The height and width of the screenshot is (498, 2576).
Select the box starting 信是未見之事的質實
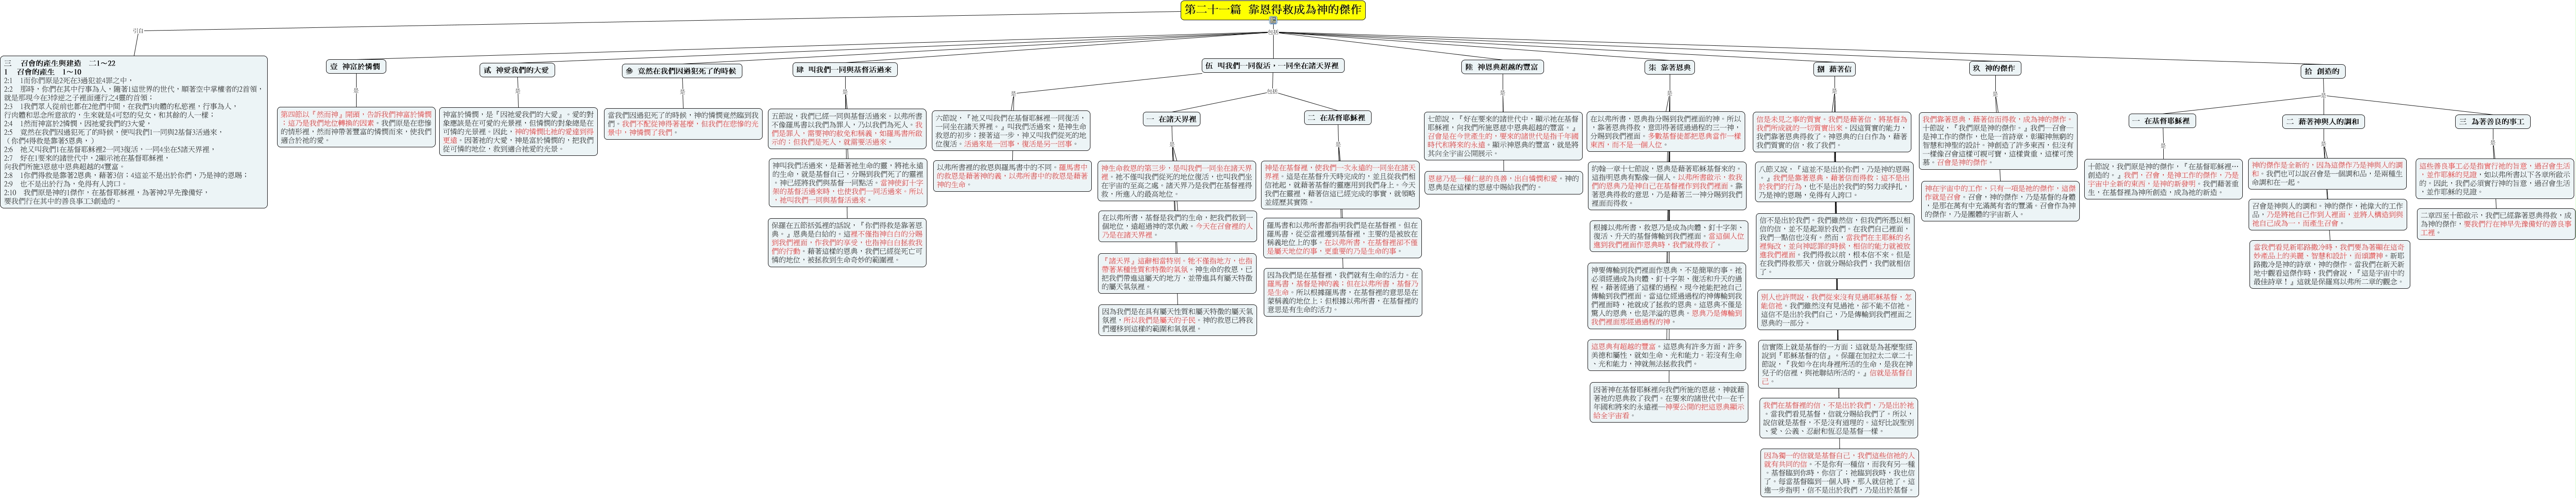pyautogui.click(x=1833, y=133)
